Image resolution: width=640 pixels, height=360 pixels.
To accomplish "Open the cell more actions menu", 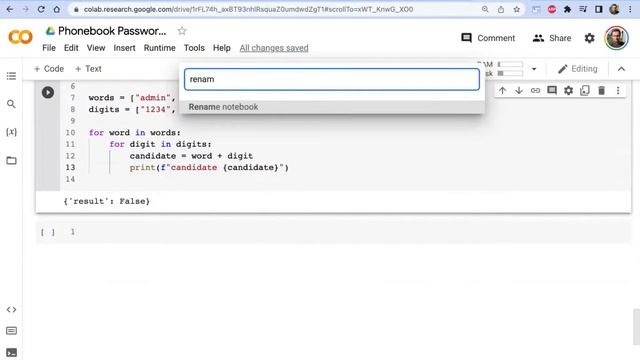I will point(618,90).
